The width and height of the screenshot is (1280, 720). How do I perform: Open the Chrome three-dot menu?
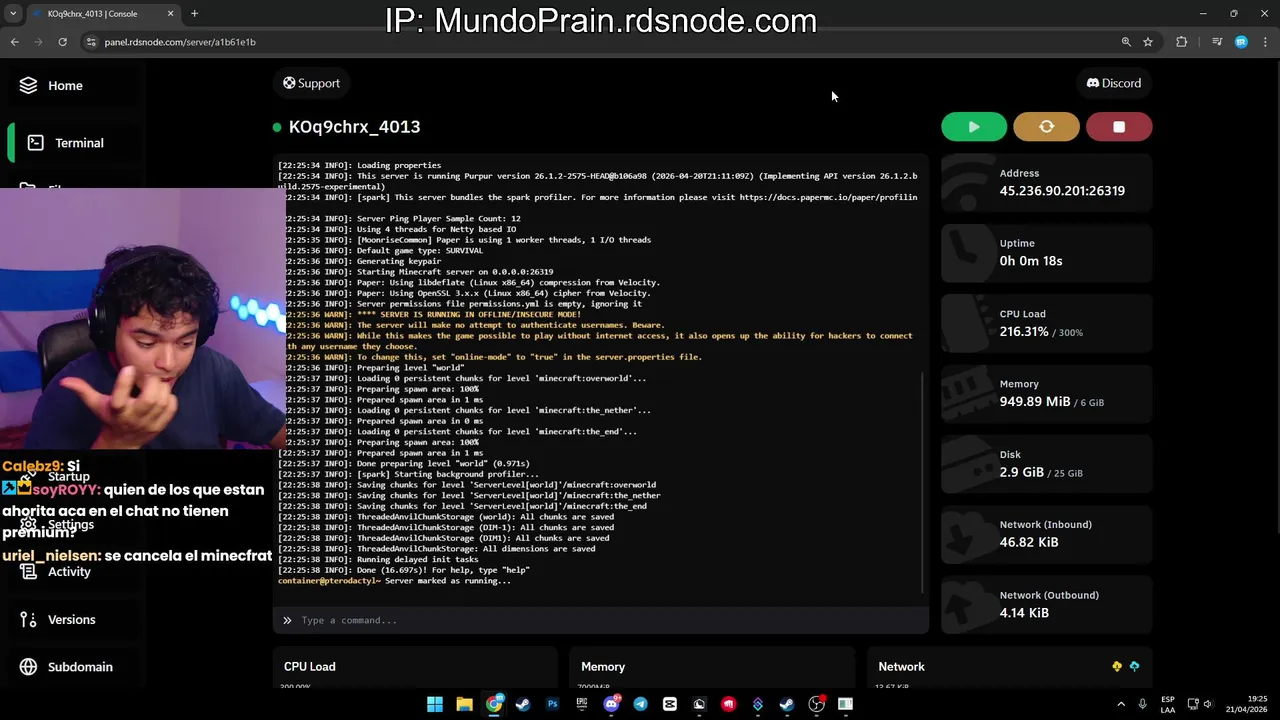point(1266,42)
